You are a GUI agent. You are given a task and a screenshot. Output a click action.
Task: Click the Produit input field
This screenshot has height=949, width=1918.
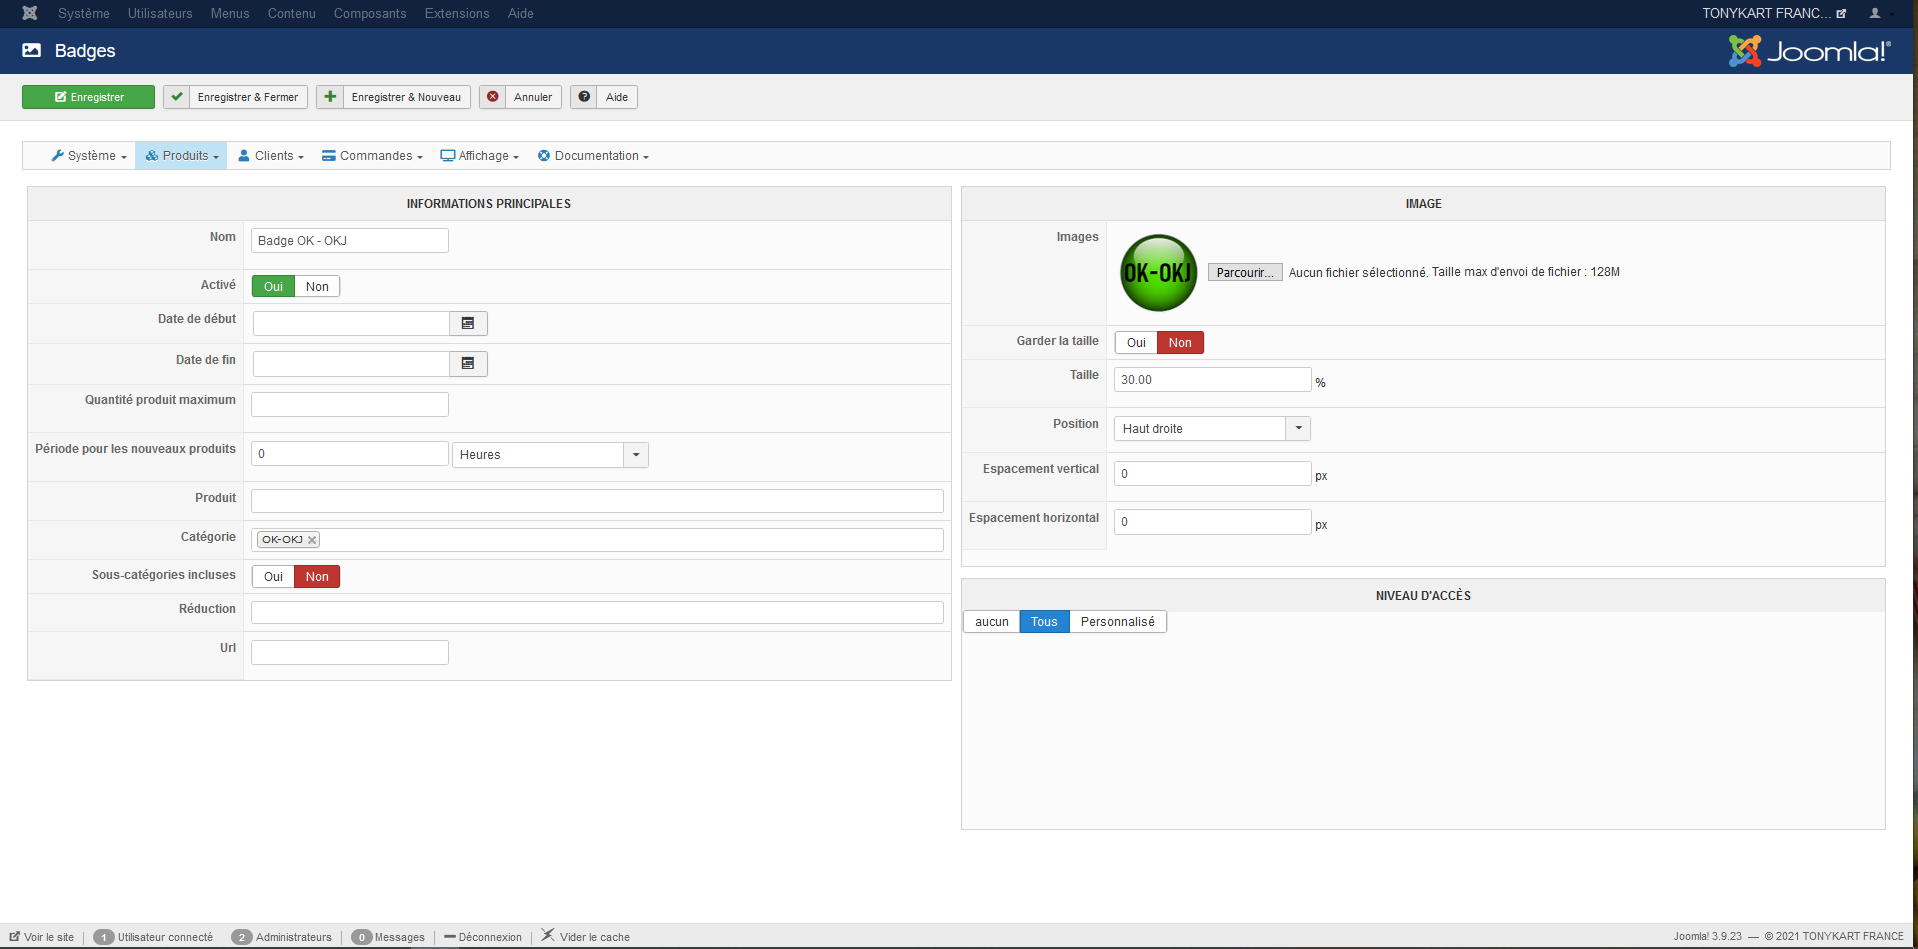tap(597, 501)
